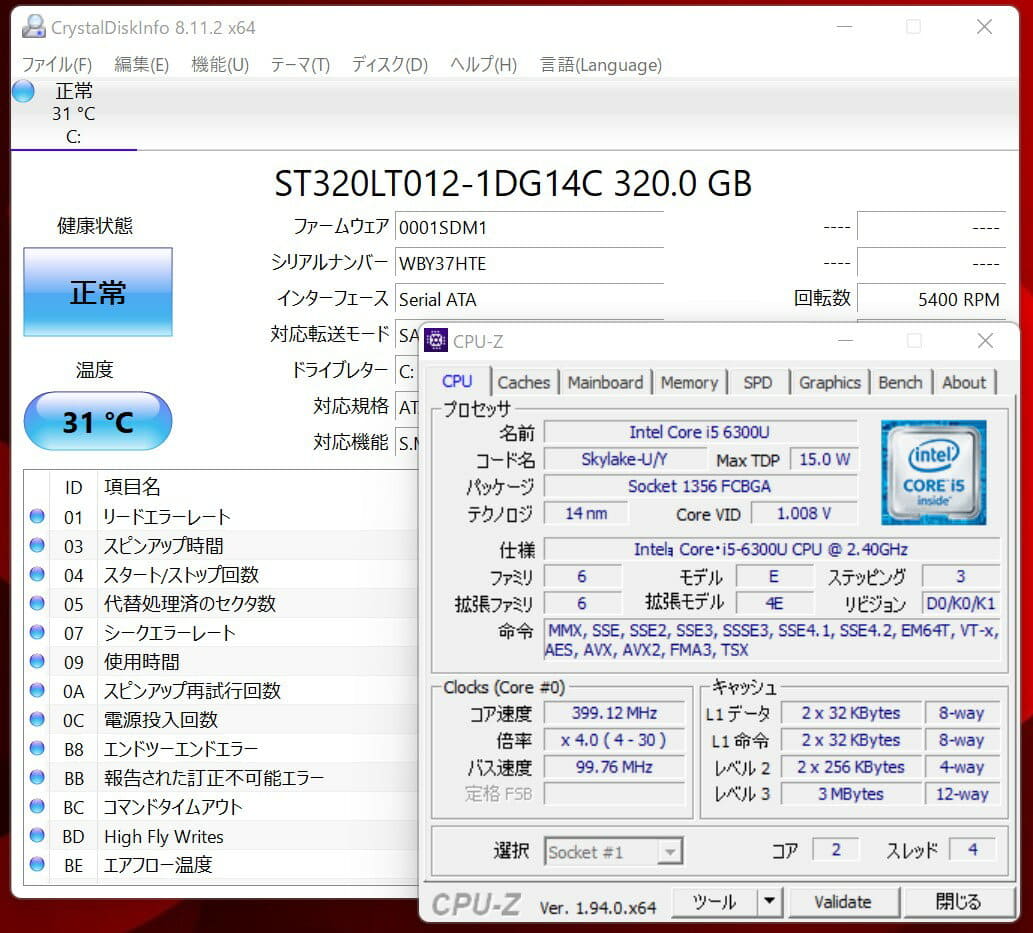Switch to the Graphics tab
The image size is (1033, 933).
pos(830,383)
